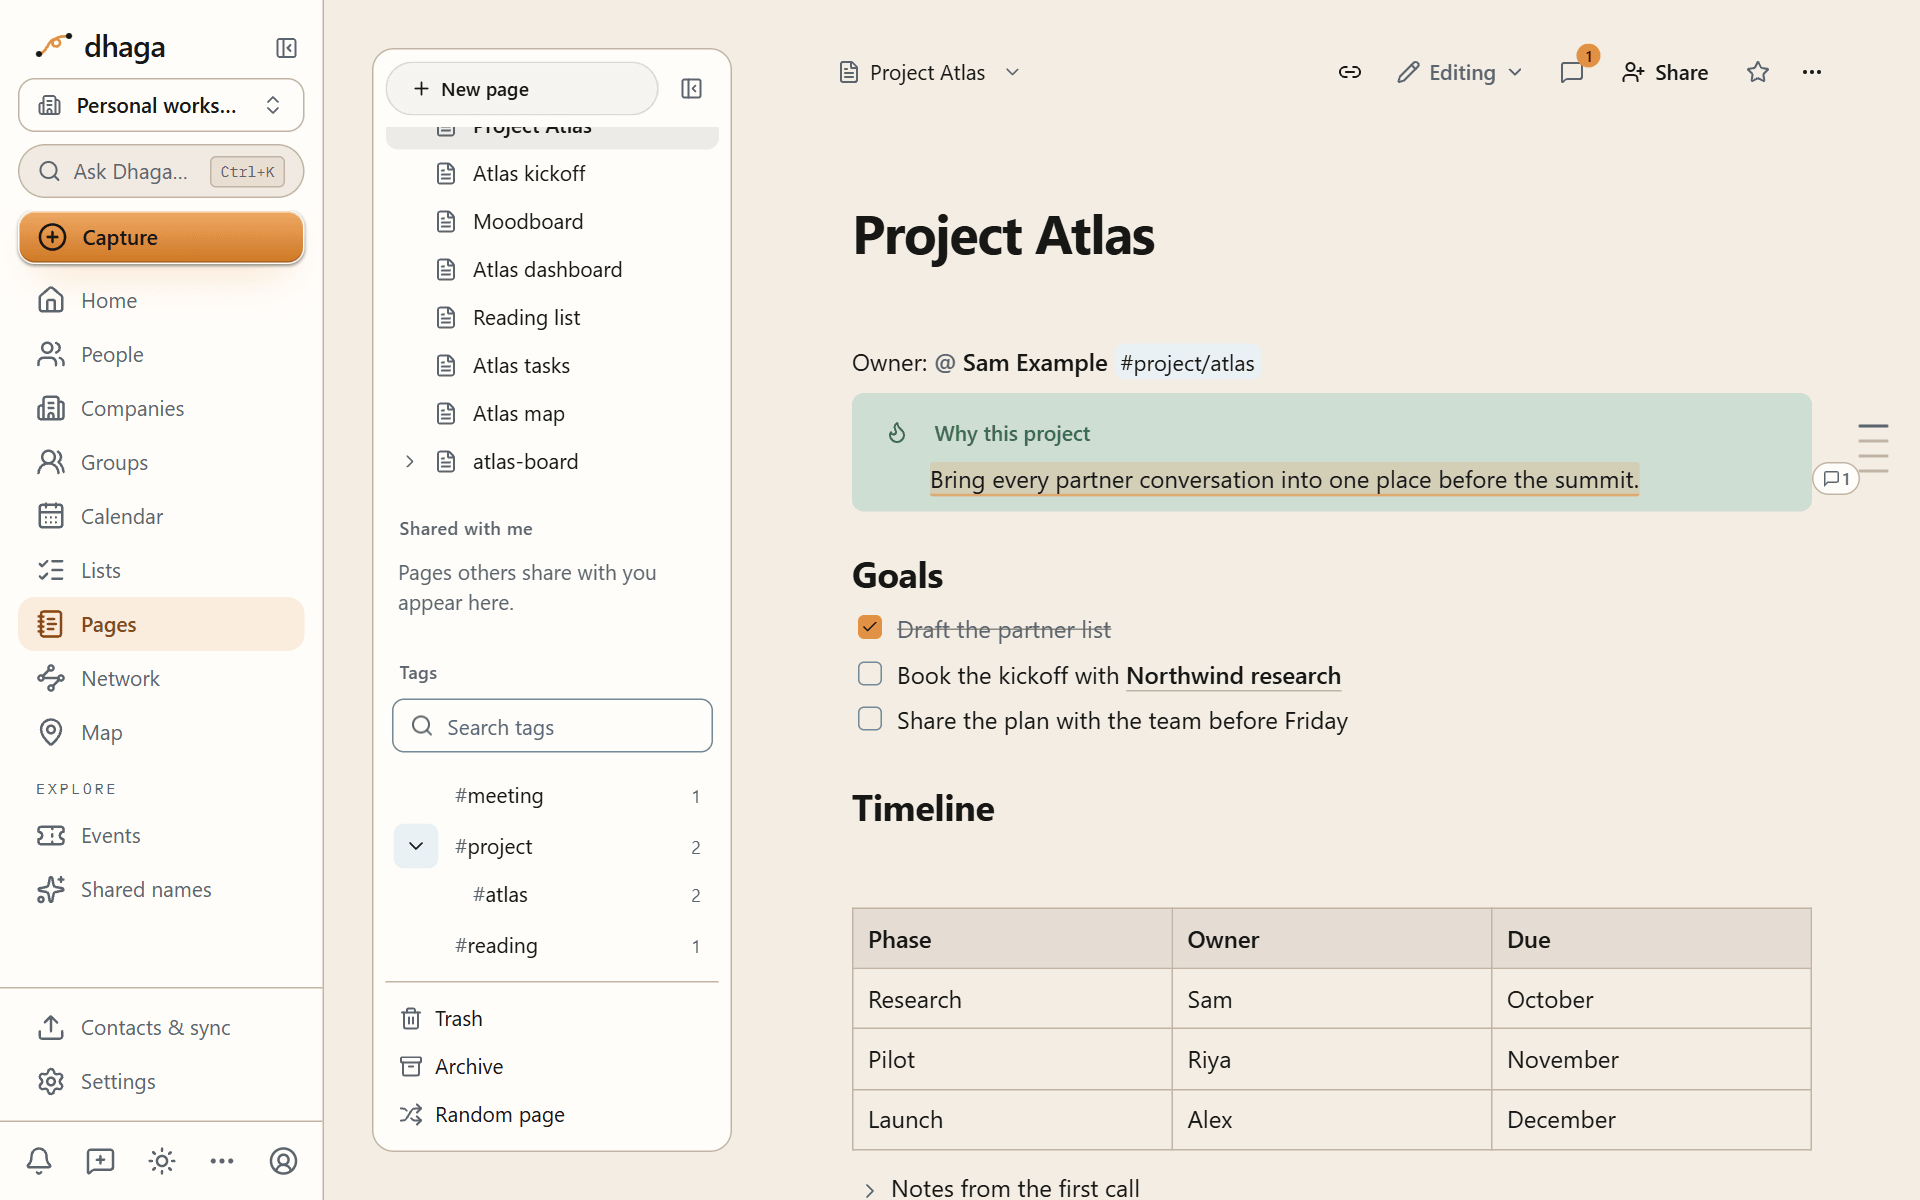Open Companies section
Viewport: 1920px width, 1200px height.
click(x=161, y=408)
